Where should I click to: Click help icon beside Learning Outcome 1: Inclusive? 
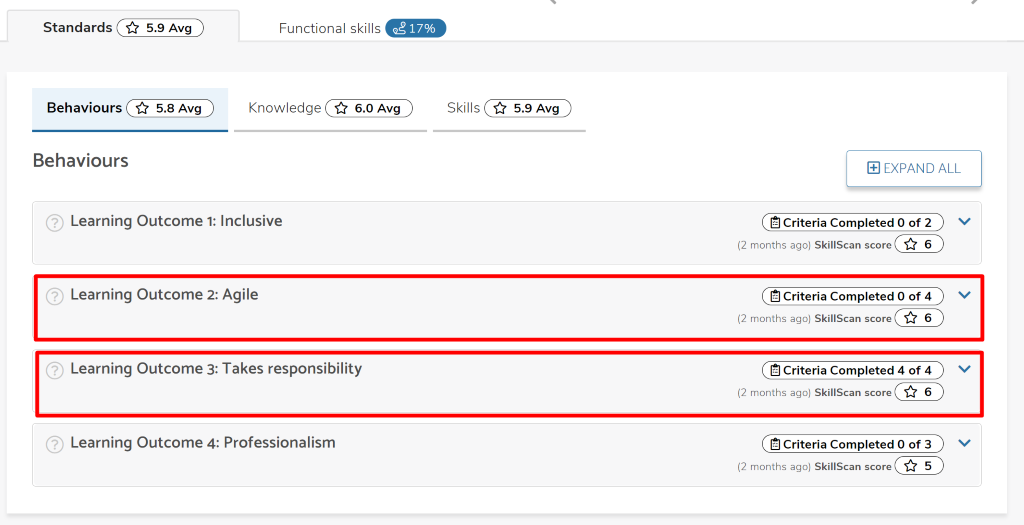coord(54,223)
